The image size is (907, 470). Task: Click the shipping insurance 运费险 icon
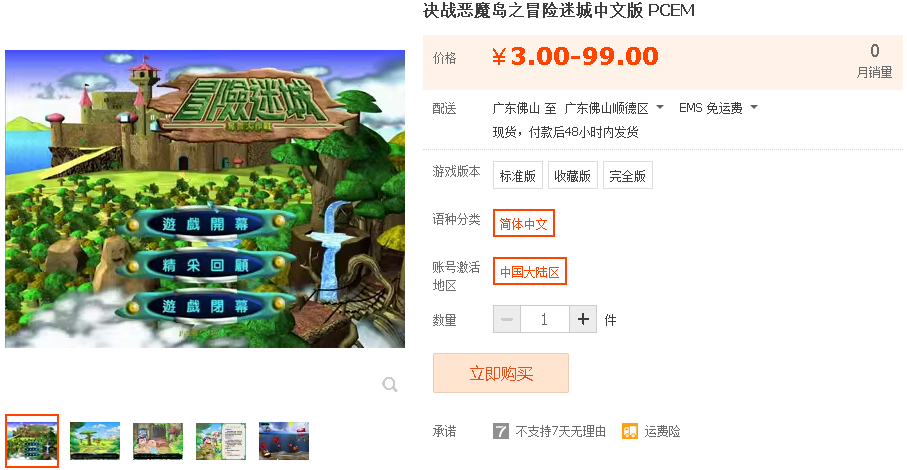click(x=630, y=431)
